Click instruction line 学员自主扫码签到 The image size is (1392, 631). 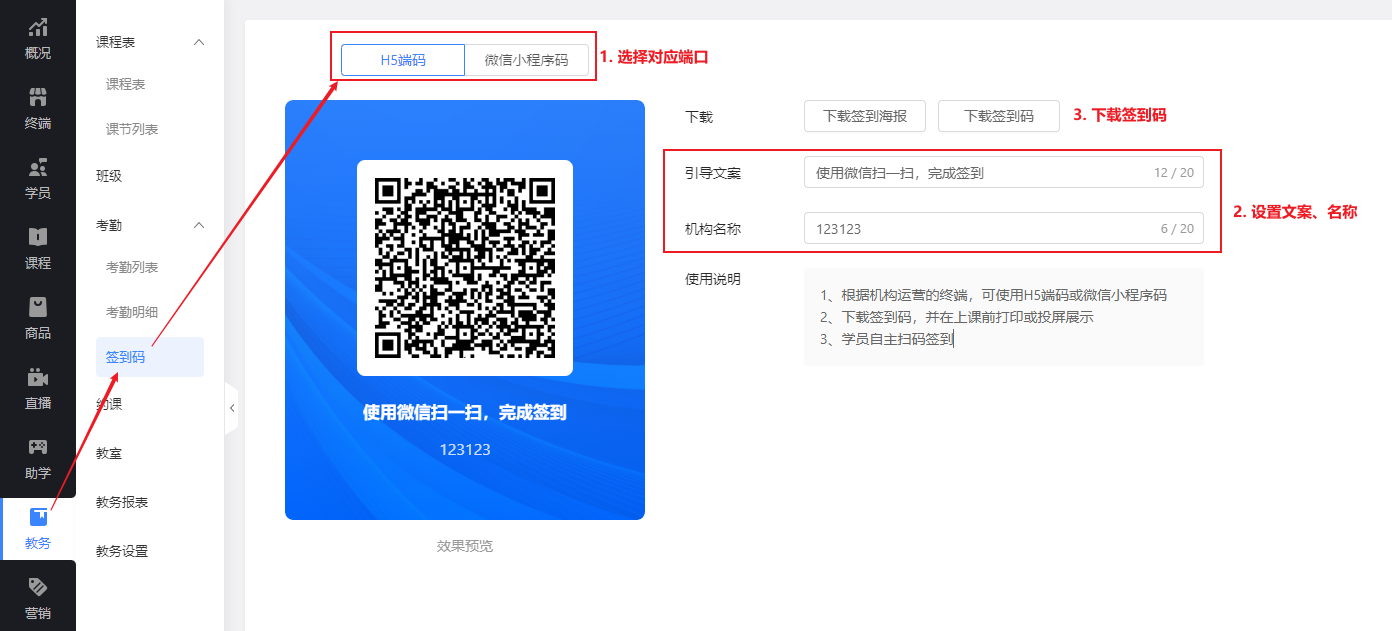coord(887,339)
